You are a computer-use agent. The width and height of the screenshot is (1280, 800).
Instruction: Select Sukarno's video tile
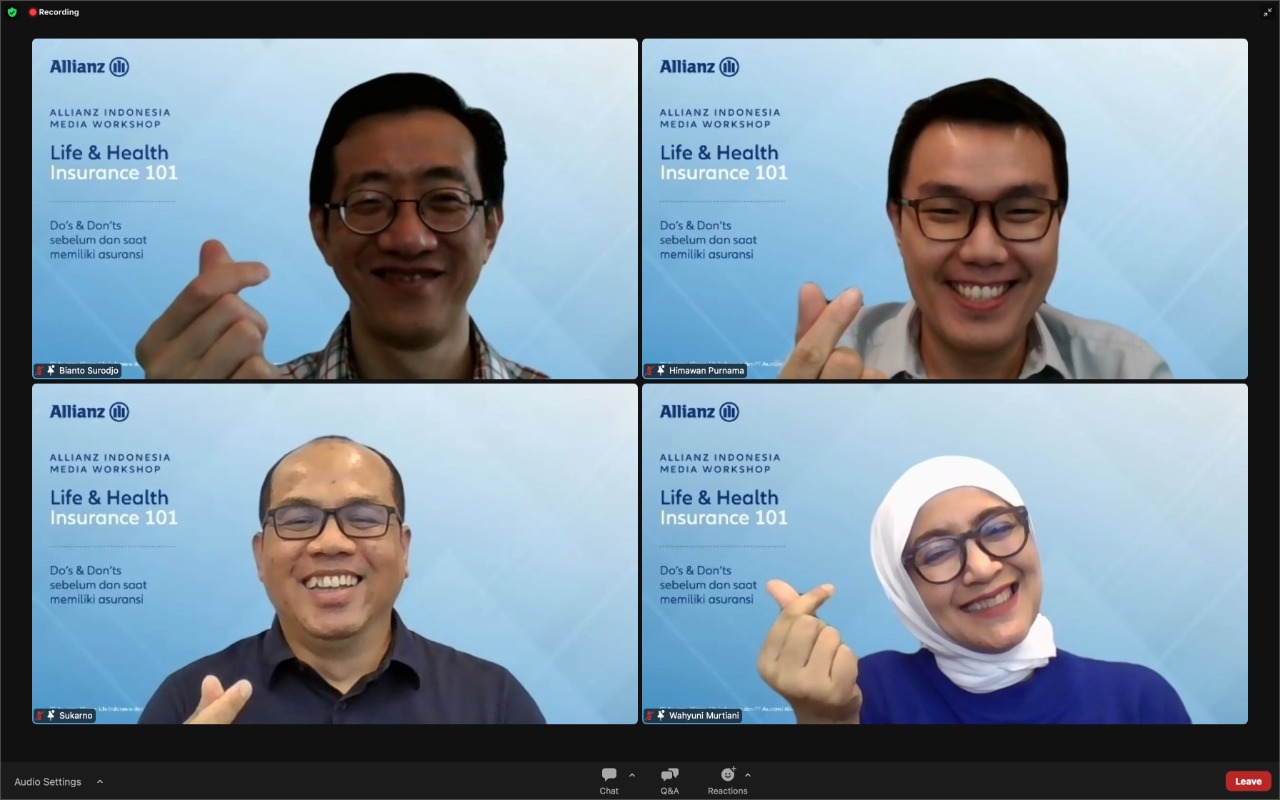coord(334,554)
